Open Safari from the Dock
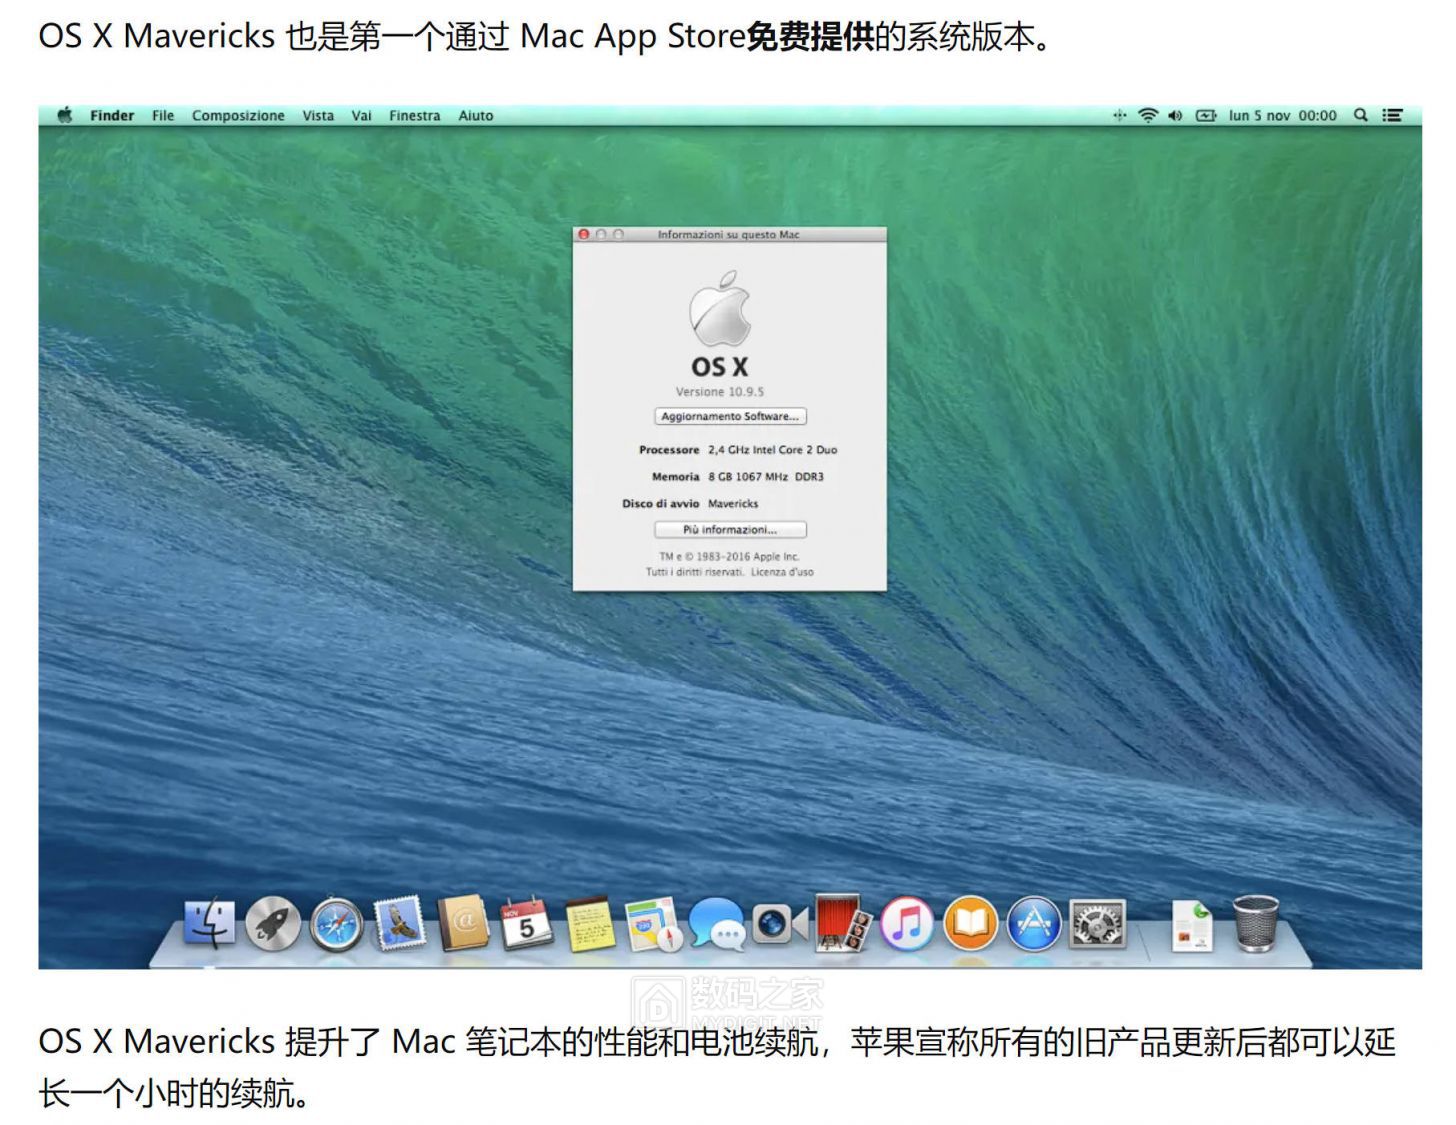Screen dimensions: 1456x1125 pos(337,925)
